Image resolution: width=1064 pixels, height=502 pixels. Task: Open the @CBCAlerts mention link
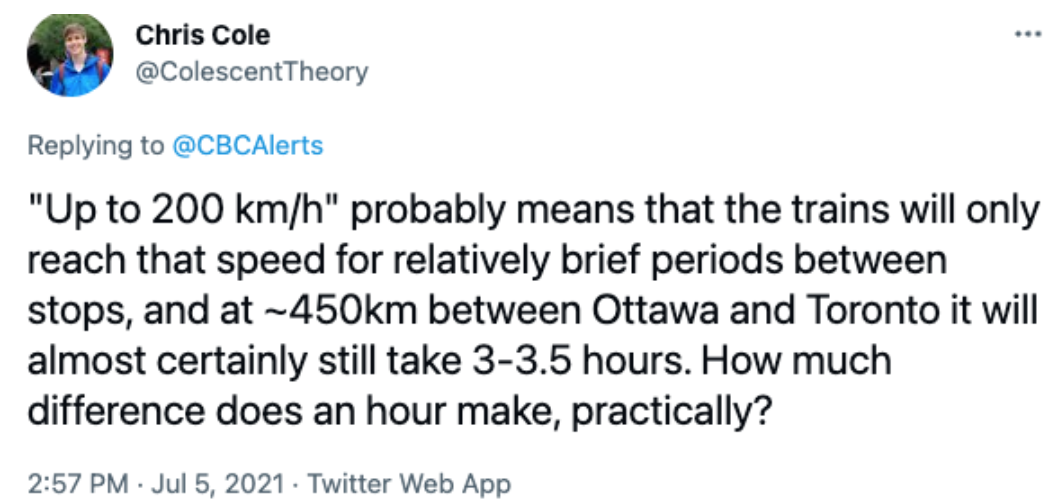[x=248, y=145]
